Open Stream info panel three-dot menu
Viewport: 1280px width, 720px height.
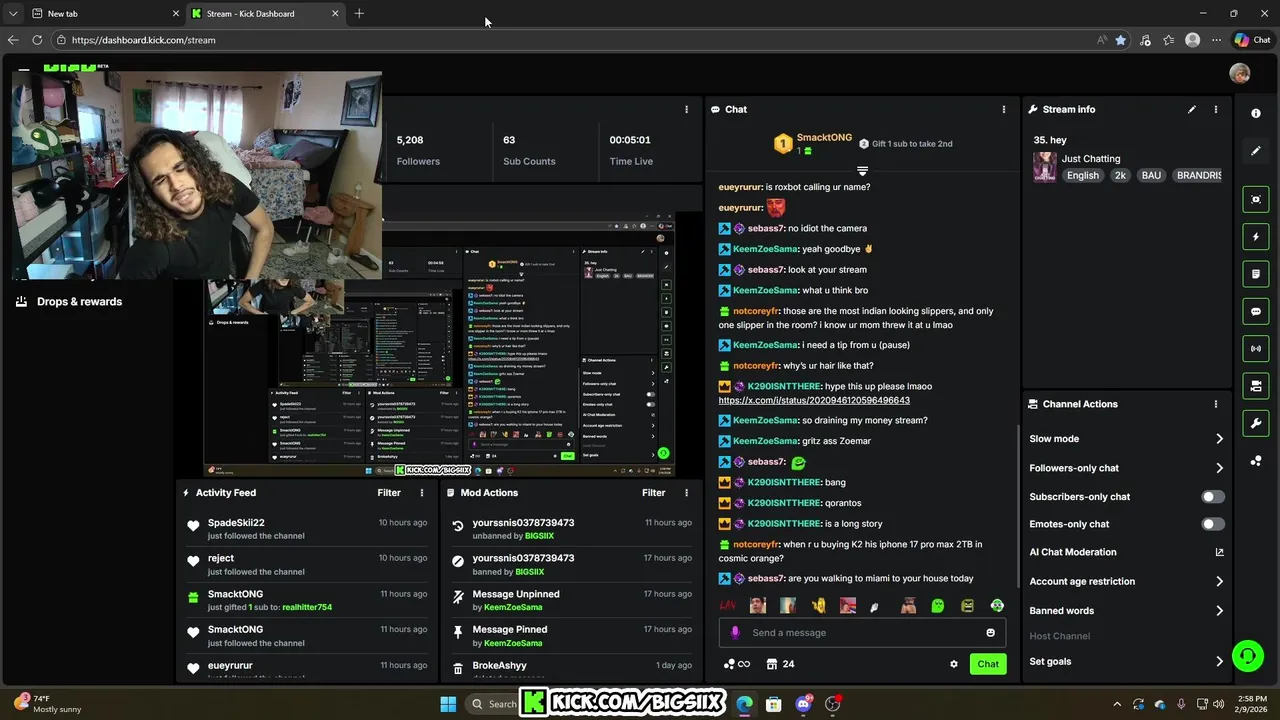point(1216,109)
